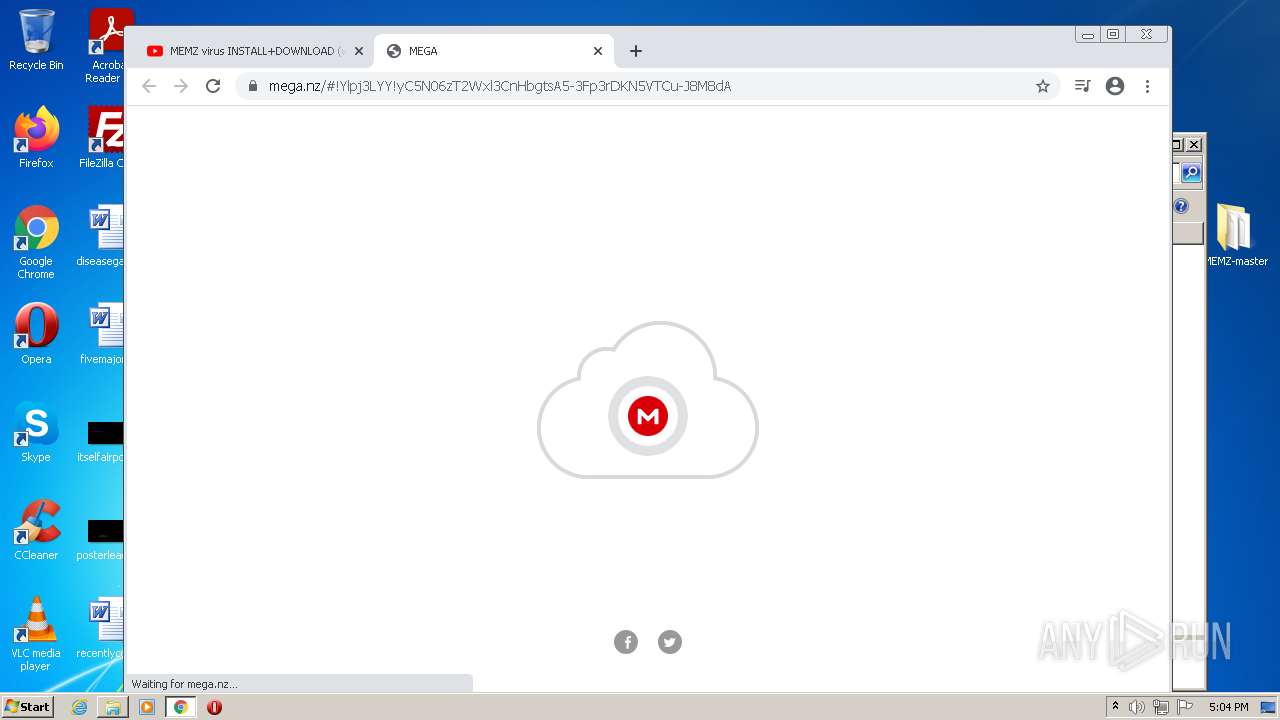Launch CCleaner desktop shortcut
The width and height of the screenshot is (1280, 720).
click(x=36, y=530)
